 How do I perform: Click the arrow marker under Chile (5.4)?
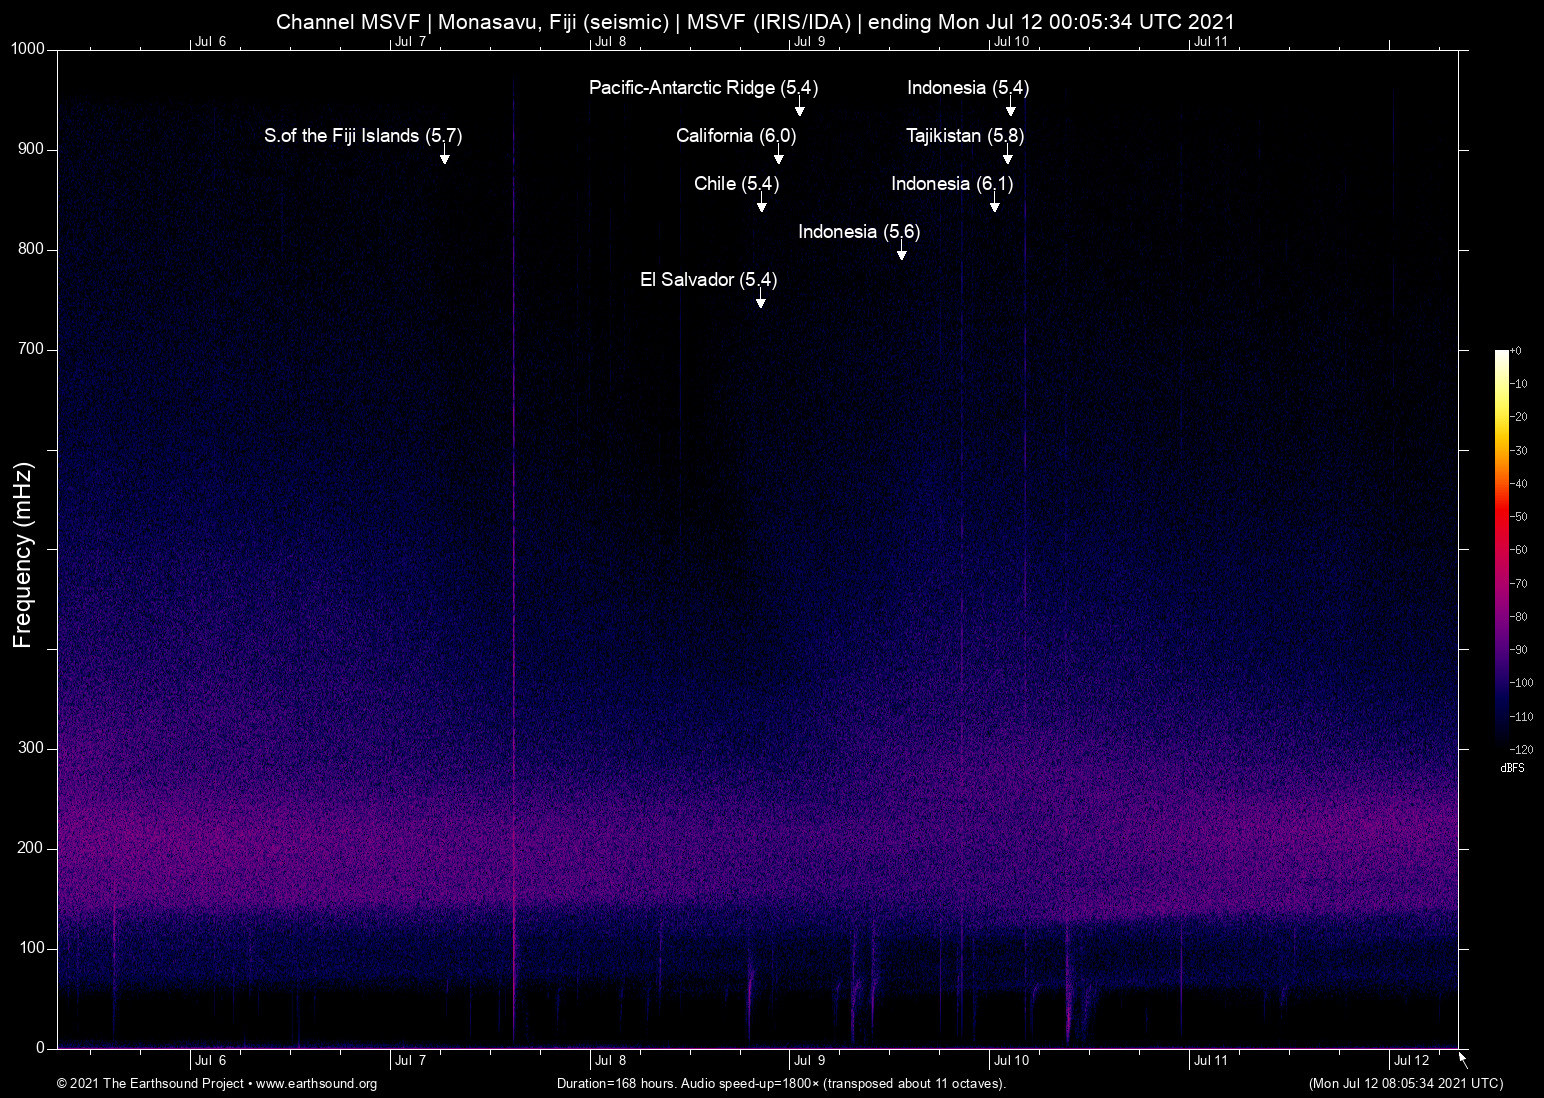[x=762, y=202]
